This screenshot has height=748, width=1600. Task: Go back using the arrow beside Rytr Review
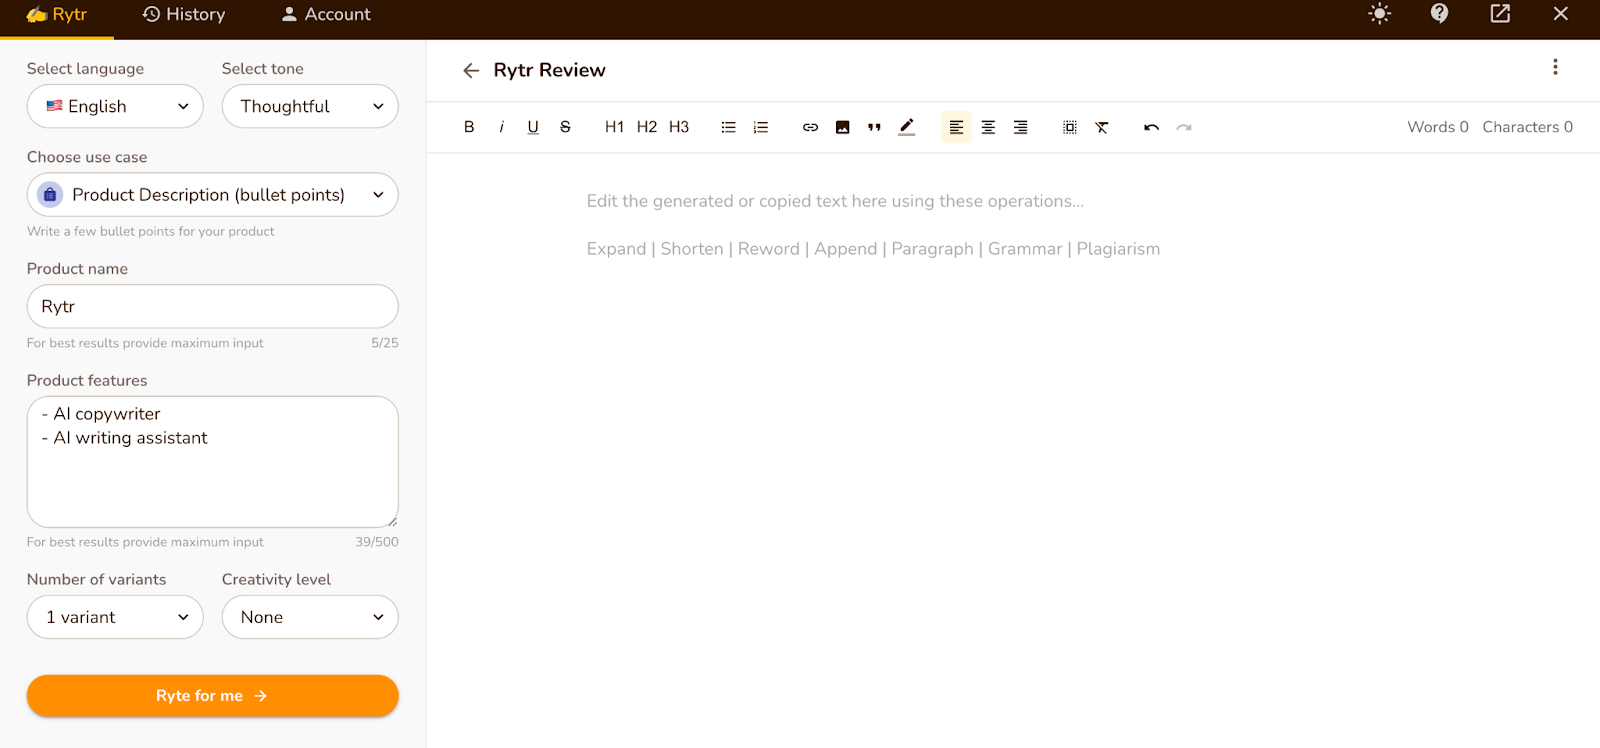click(x=471, y=70)
